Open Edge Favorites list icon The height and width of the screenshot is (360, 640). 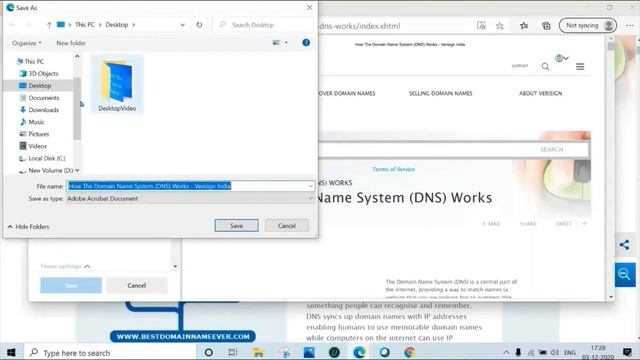click(524, 26)
